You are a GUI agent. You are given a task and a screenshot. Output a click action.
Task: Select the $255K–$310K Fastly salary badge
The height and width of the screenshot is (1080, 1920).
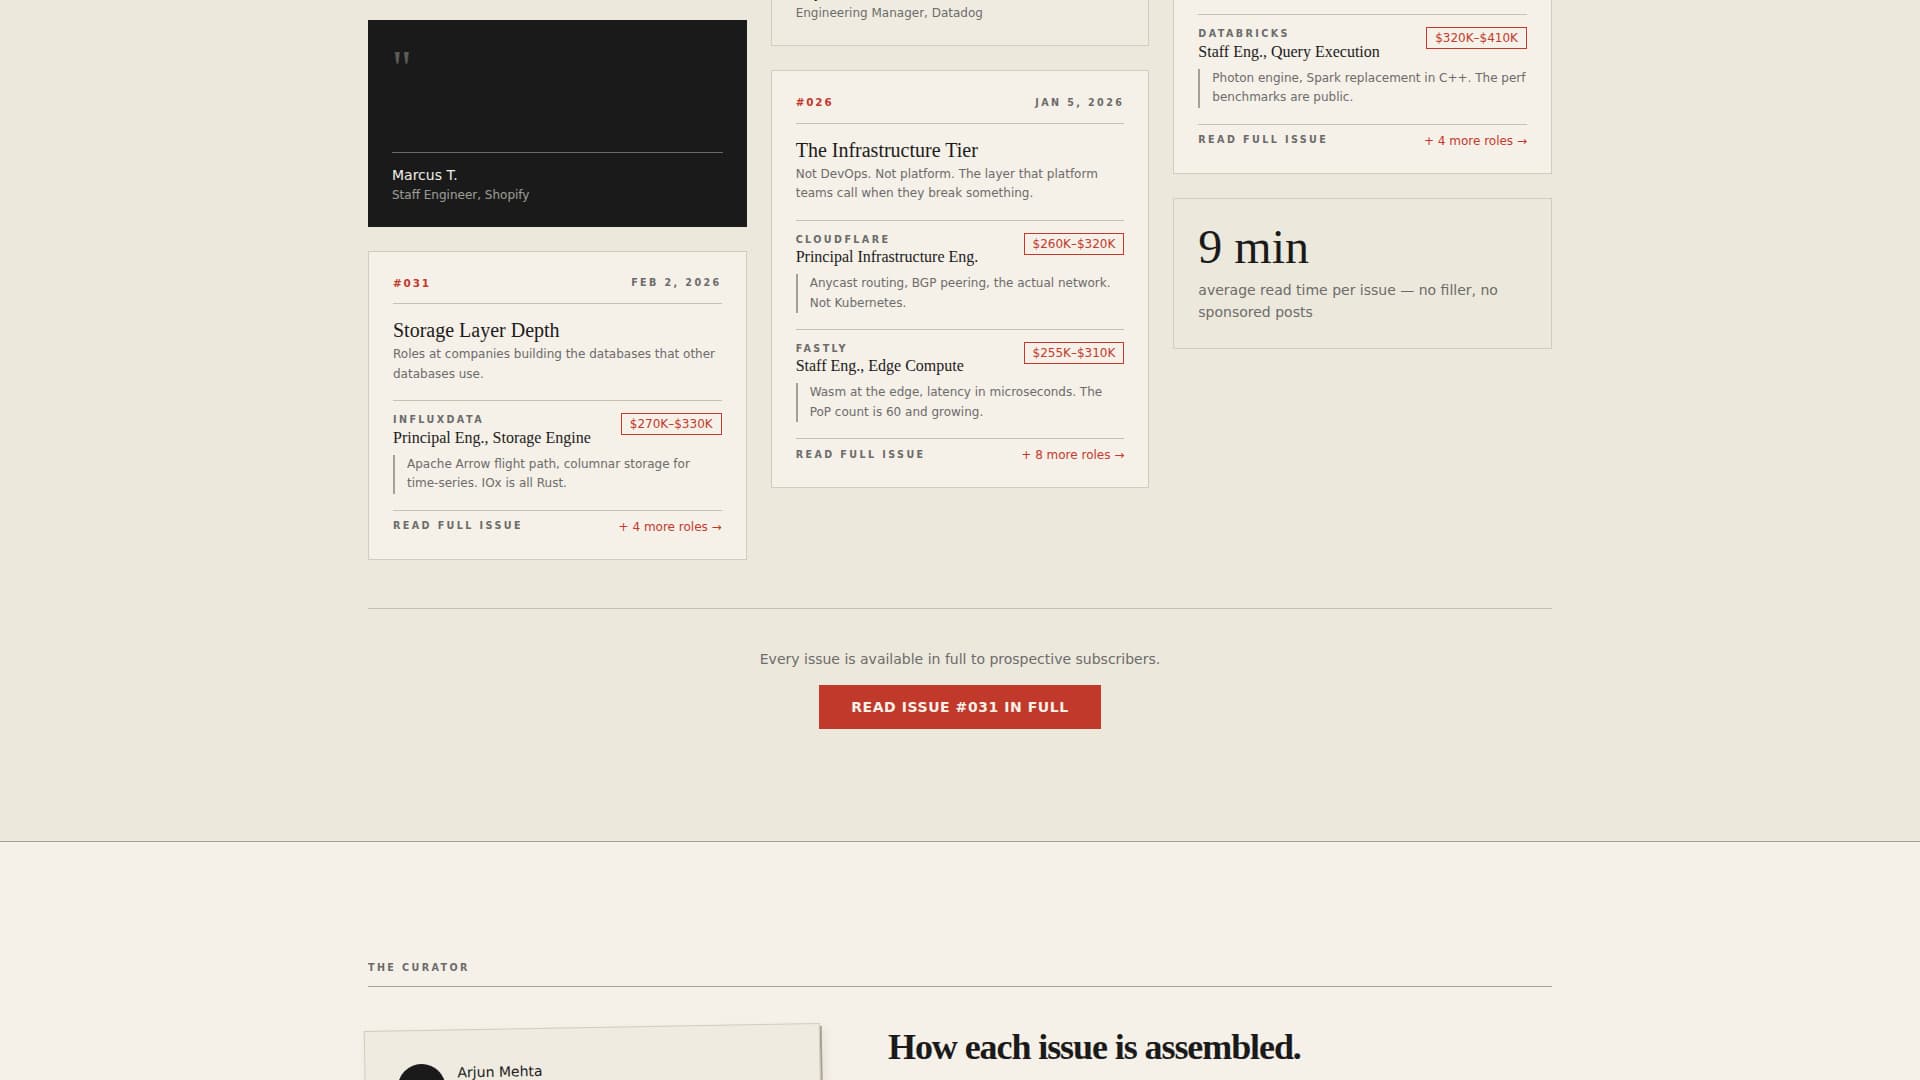(1073, 353)
